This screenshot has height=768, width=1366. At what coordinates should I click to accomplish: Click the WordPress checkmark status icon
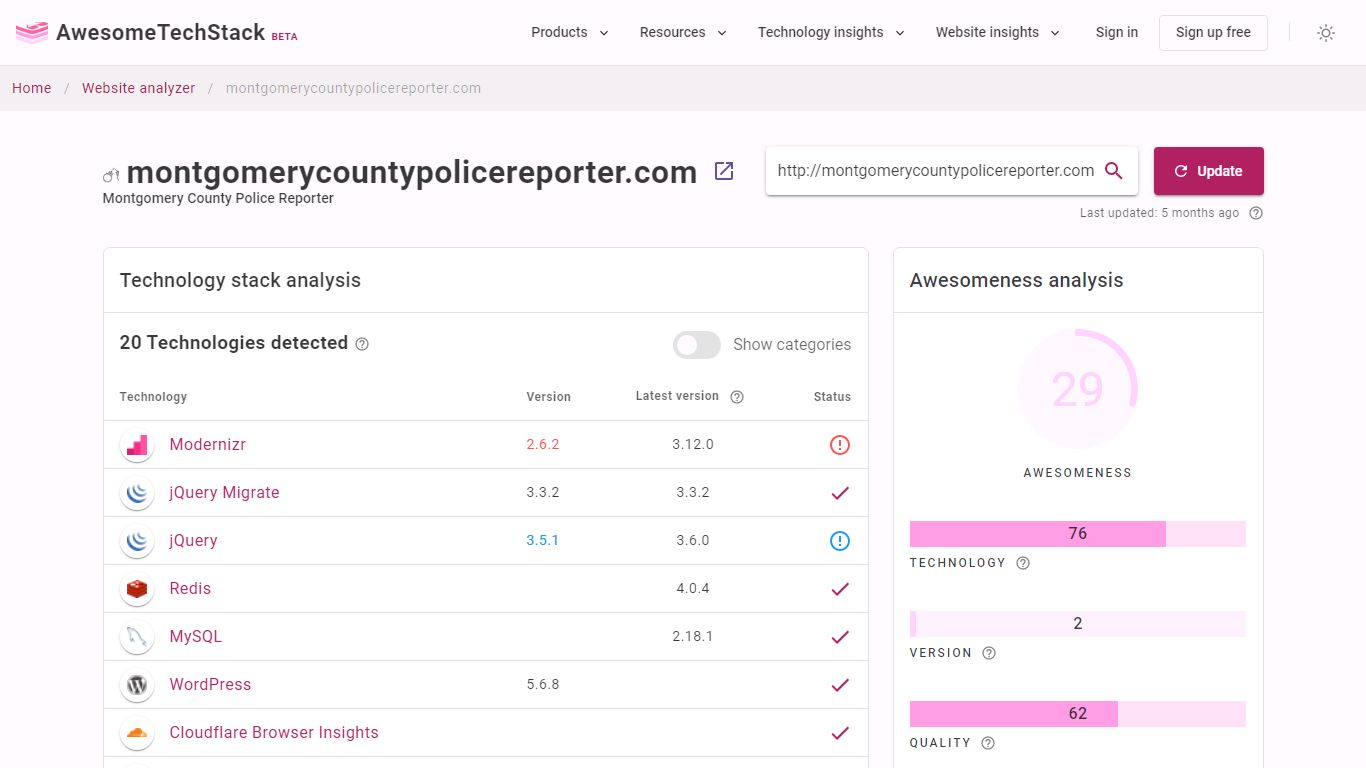(840, 685)
